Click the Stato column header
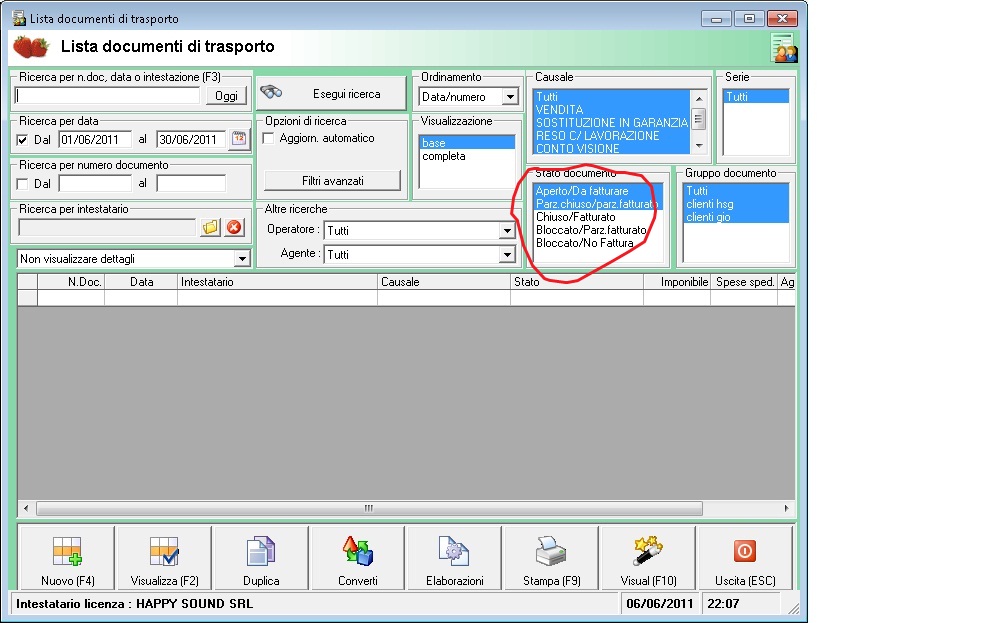The width and height of the screenshot is (1005, 623). 577,282
